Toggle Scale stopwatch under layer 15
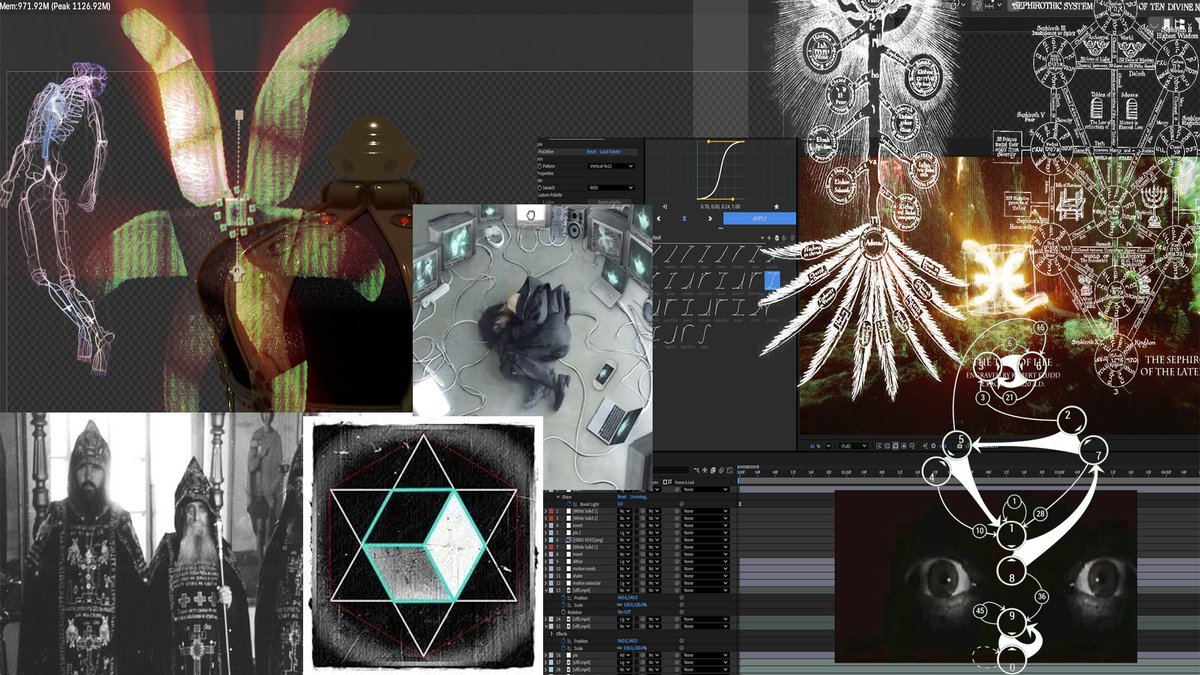 point(563,648)
